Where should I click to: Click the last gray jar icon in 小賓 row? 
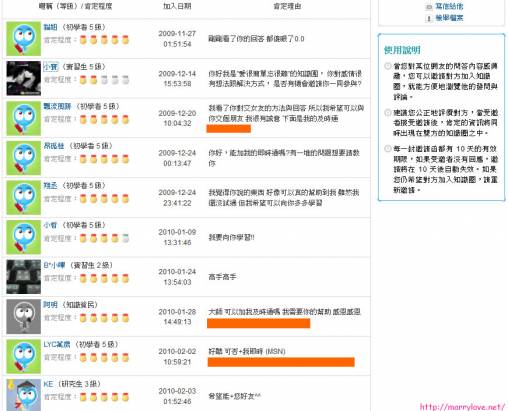125,80
